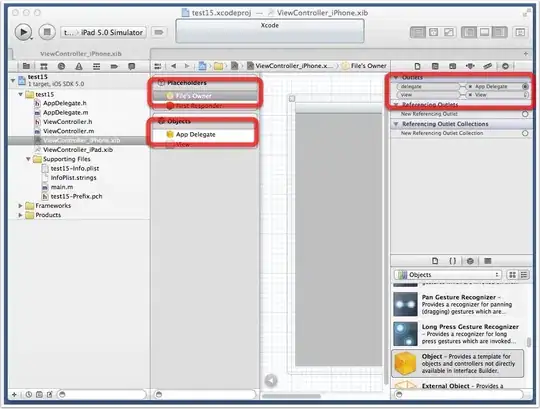Show the Search navigator
This screenshot has height=409, width=540.
tap(61, 66)
